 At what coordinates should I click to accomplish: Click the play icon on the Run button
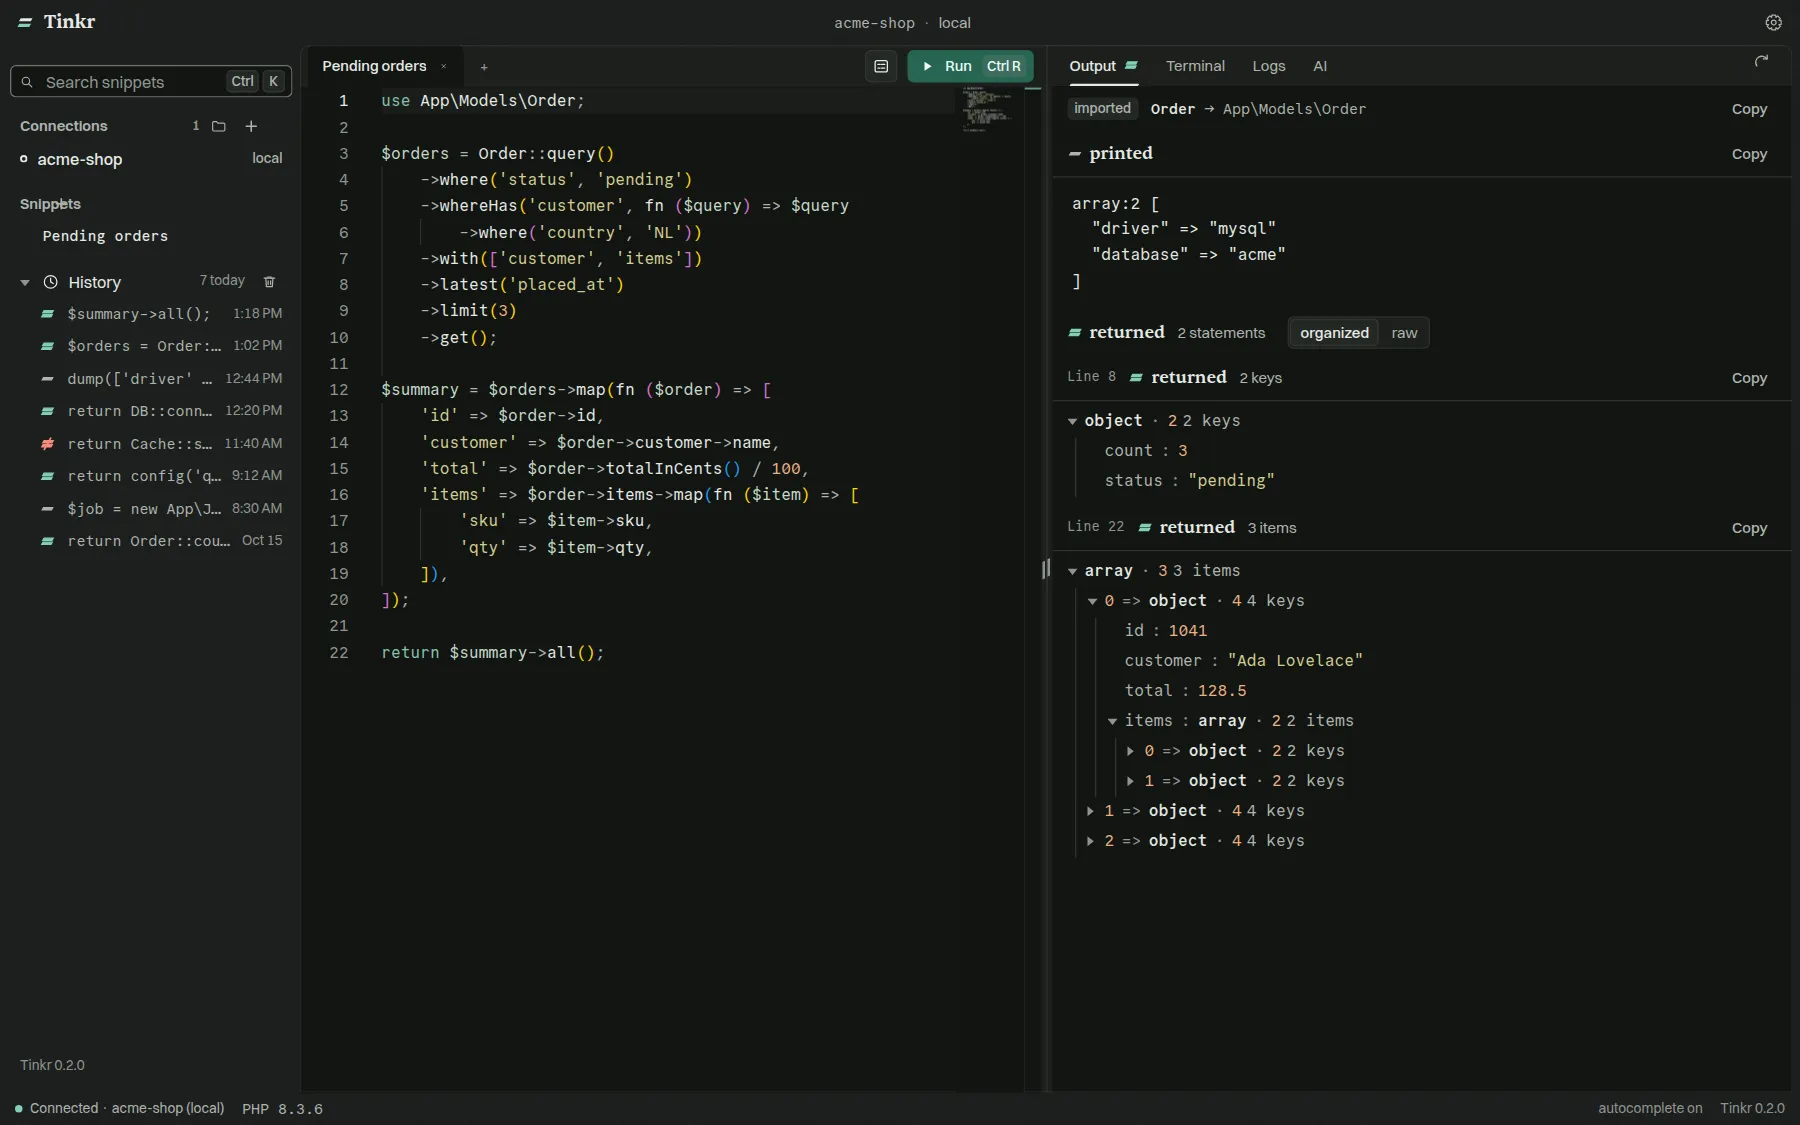click(927, 66)
